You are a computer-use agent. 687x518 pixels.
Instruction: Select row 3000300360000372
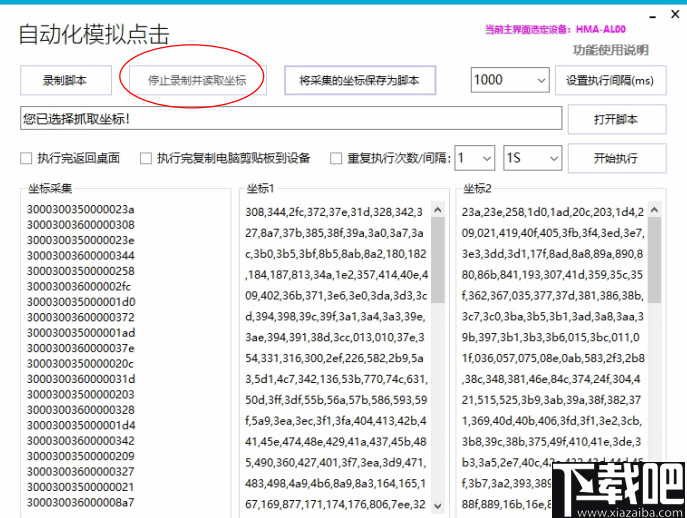click(81, 317)
